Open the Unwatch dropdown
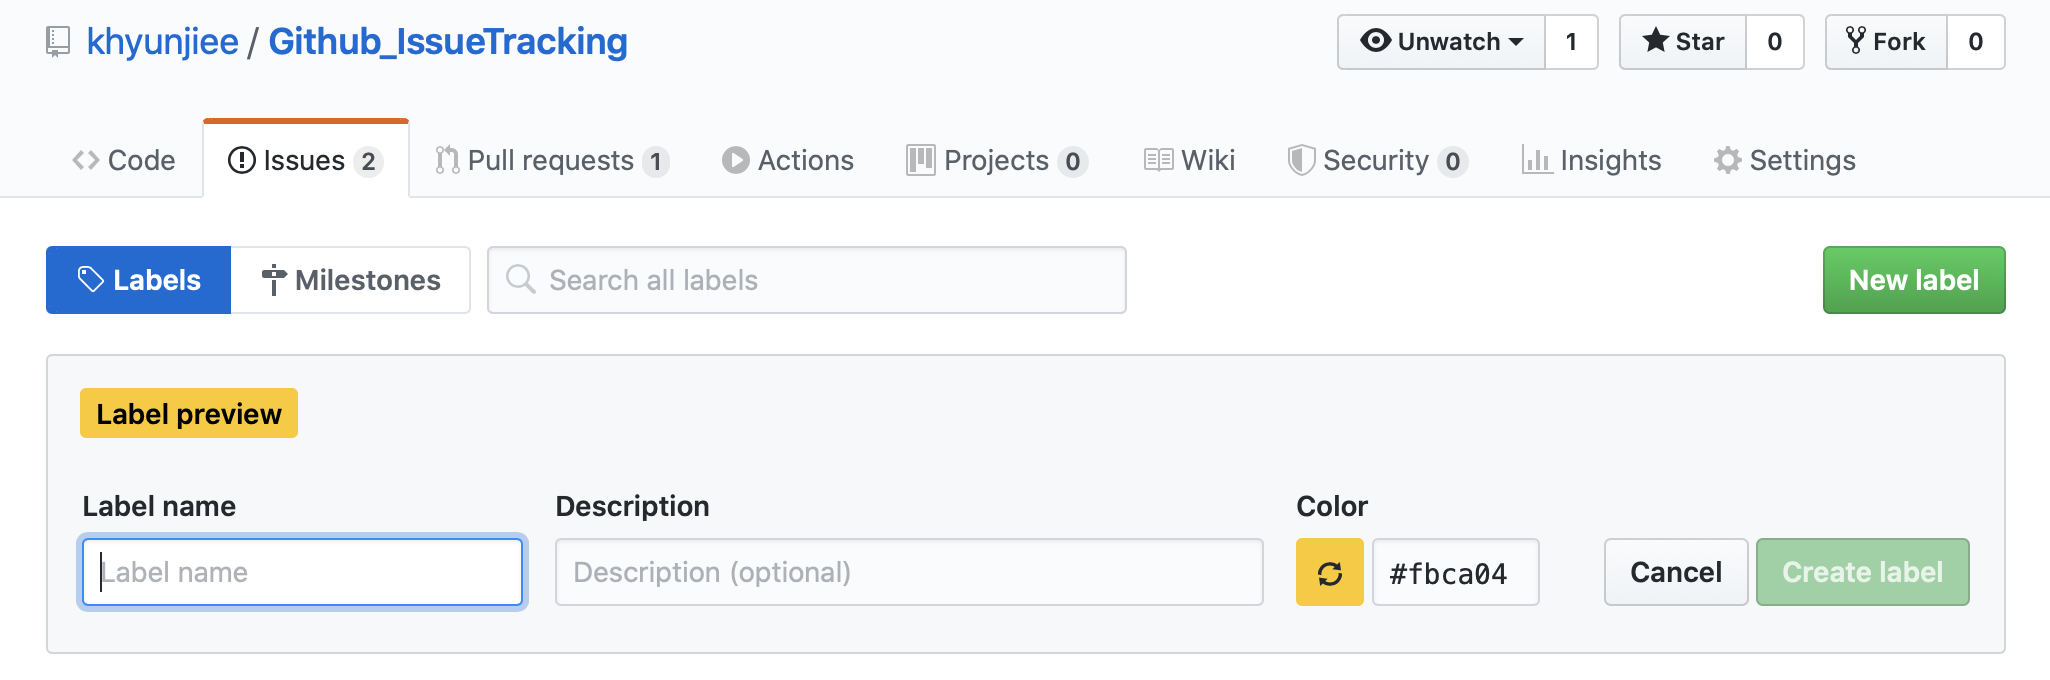The image size is (2050, 680). click(x=1441, y=42)
